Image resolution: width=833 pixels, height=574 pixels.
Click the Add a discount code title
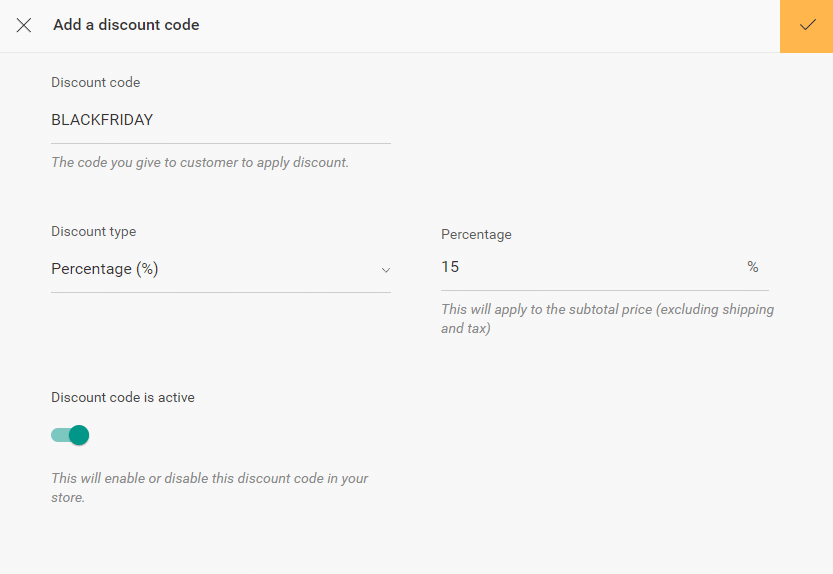pyautogui.click(x=126, y=25)
